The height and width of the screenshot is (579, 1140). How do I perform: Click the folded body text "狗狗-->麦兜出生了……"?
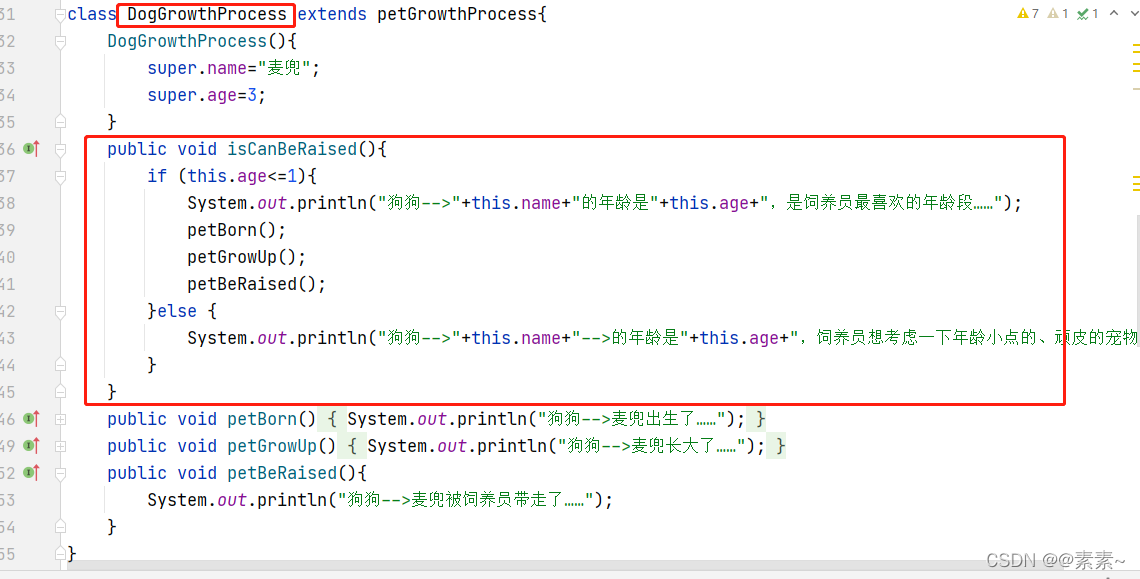[x=631, y=419]
